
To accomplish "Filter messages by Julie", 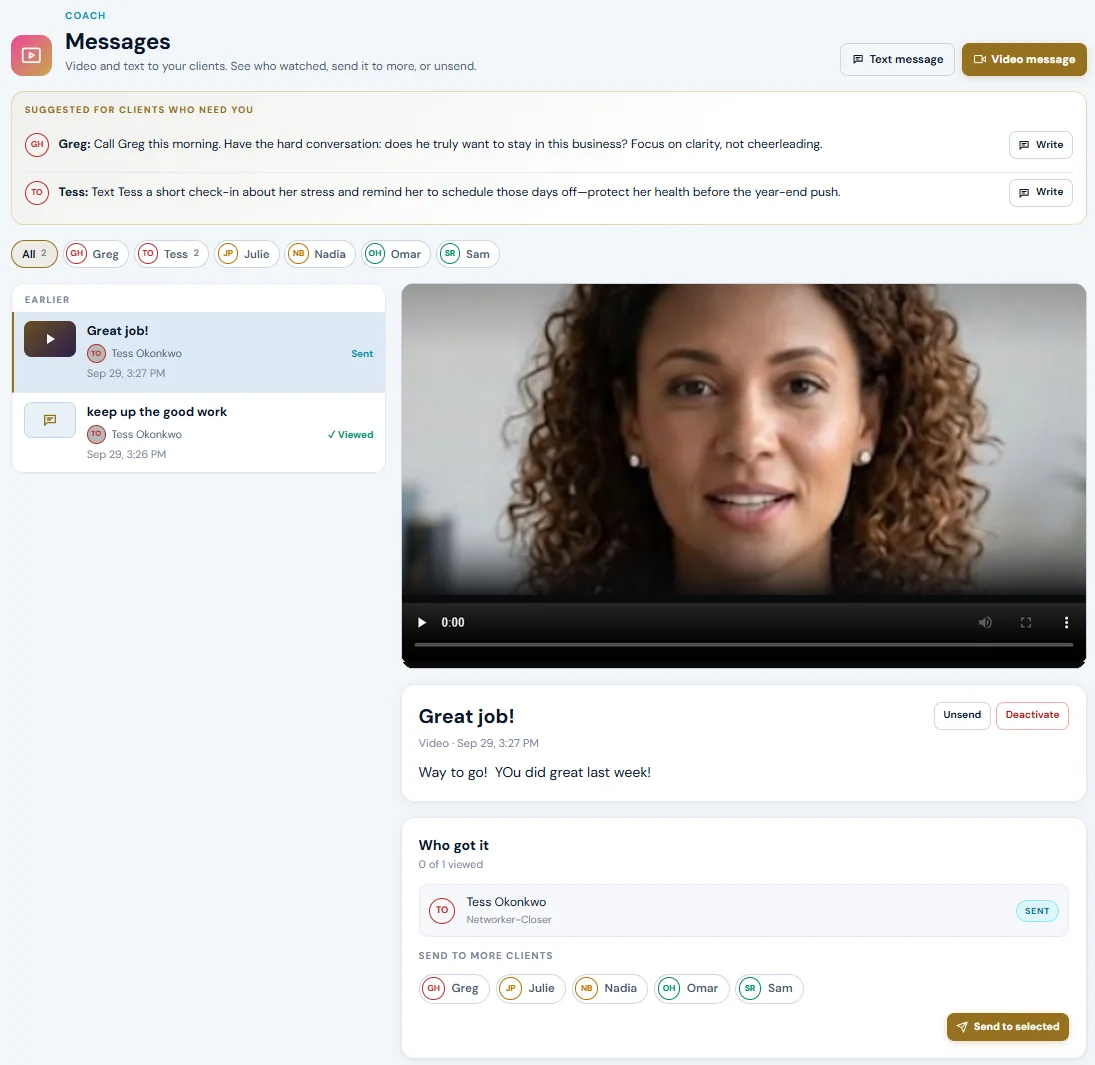I will pos(247,254).
